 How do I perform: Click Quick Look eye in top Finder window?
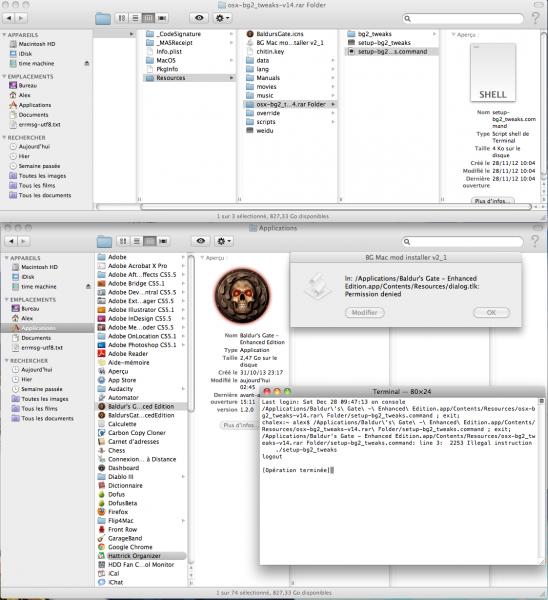tap(199, 18)
